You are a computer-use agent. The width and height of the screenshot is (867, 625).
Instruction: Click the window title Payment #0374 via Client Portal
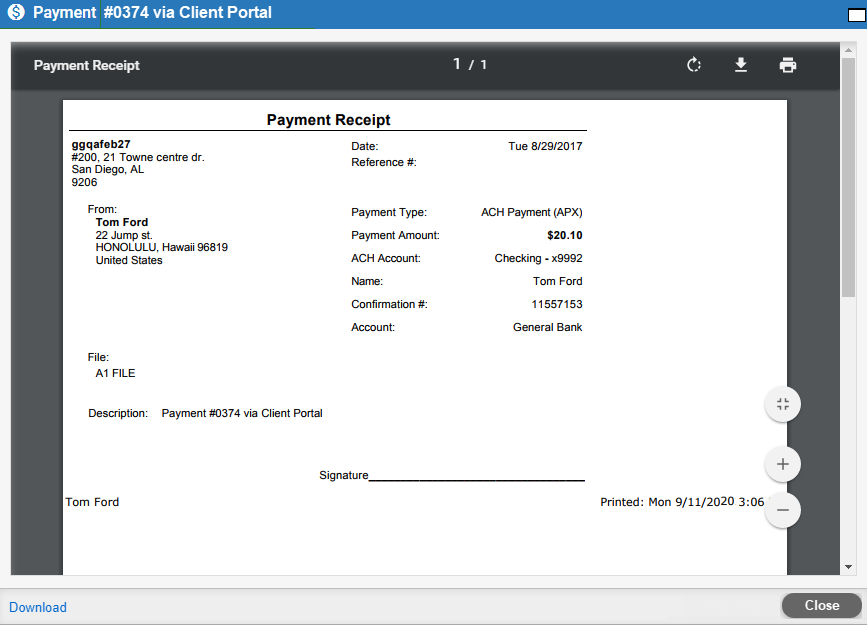pyautogui.click(x=152, y=12)
